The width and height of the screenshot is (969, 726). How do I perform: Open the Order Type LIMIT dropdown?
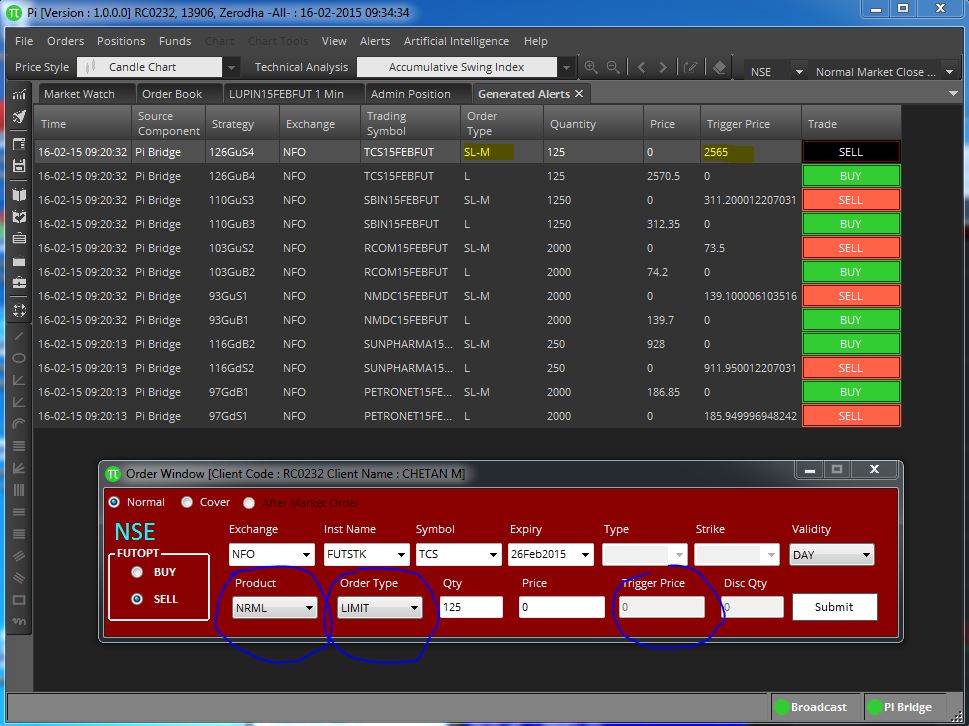pos(380,608)
